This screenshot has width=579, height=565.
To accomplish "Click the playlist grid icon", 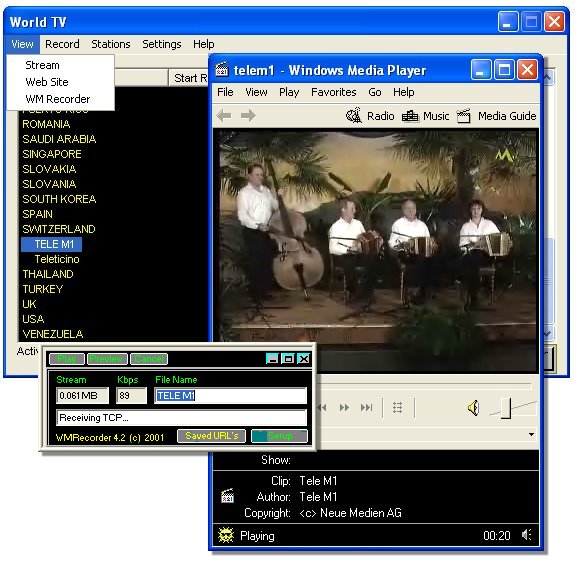I will tap(397, 408).
